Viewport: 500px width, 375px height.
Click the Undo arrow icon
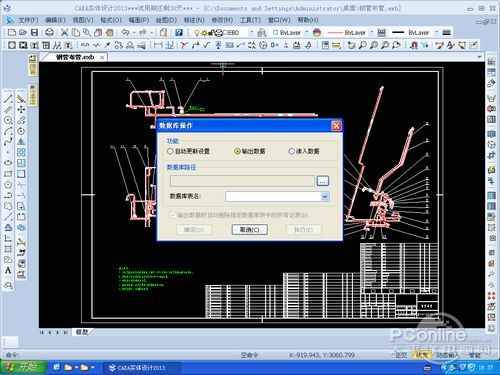[125, 33]
